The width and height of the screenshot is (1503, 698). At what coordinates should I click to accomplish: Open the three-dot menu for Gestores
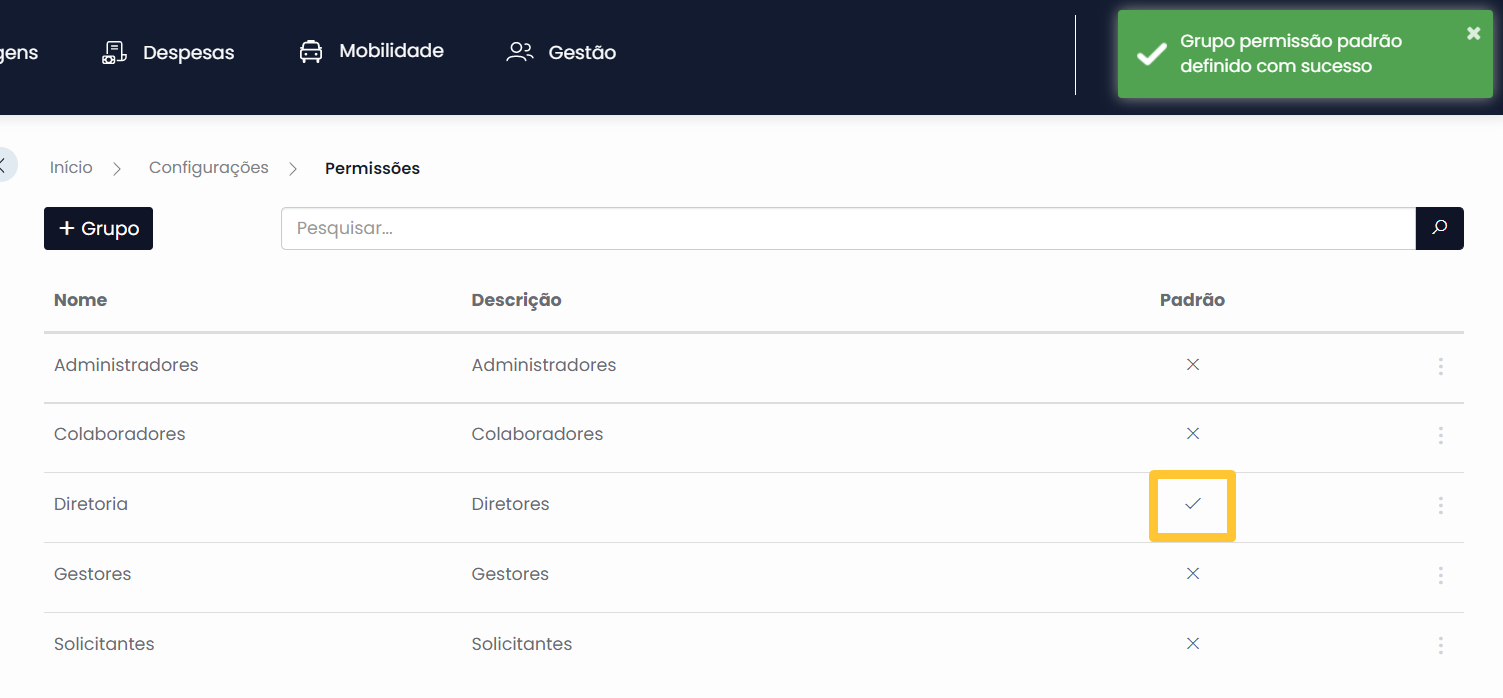tap(1440, 575)
